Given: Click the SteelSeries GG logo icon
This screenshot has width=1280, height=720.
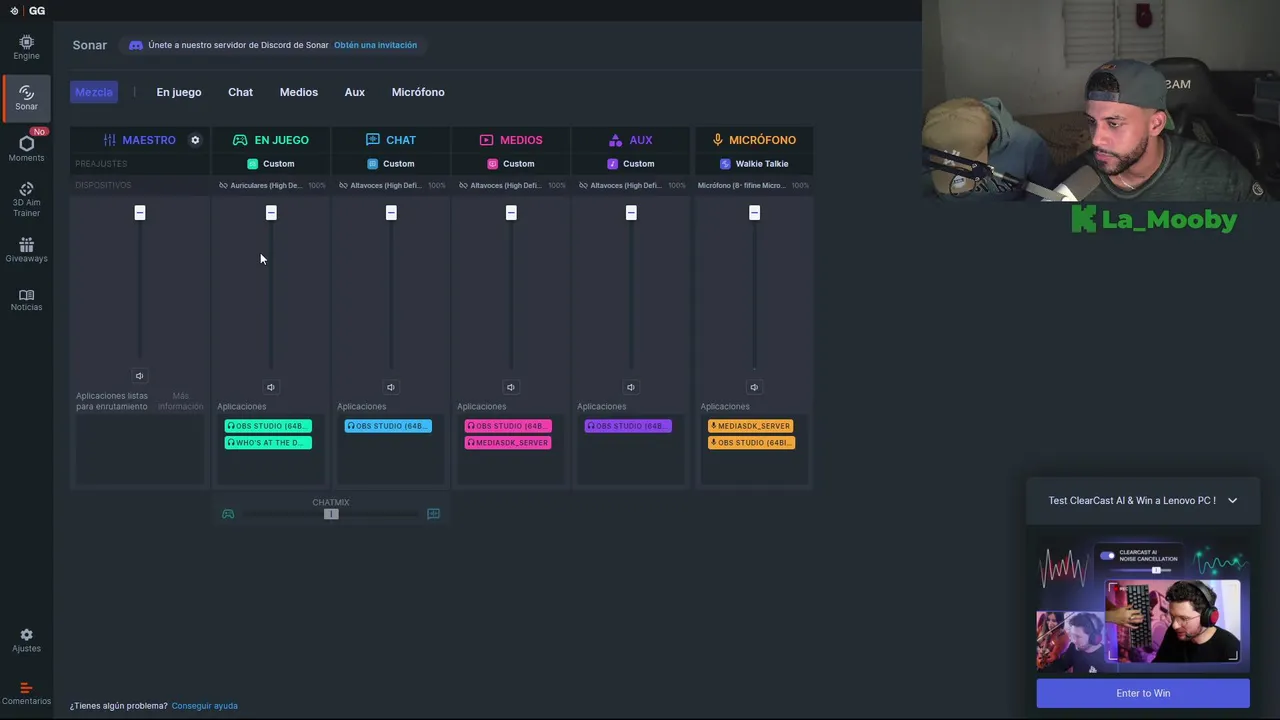Looking at the screenshot, I should coord(14,11).
